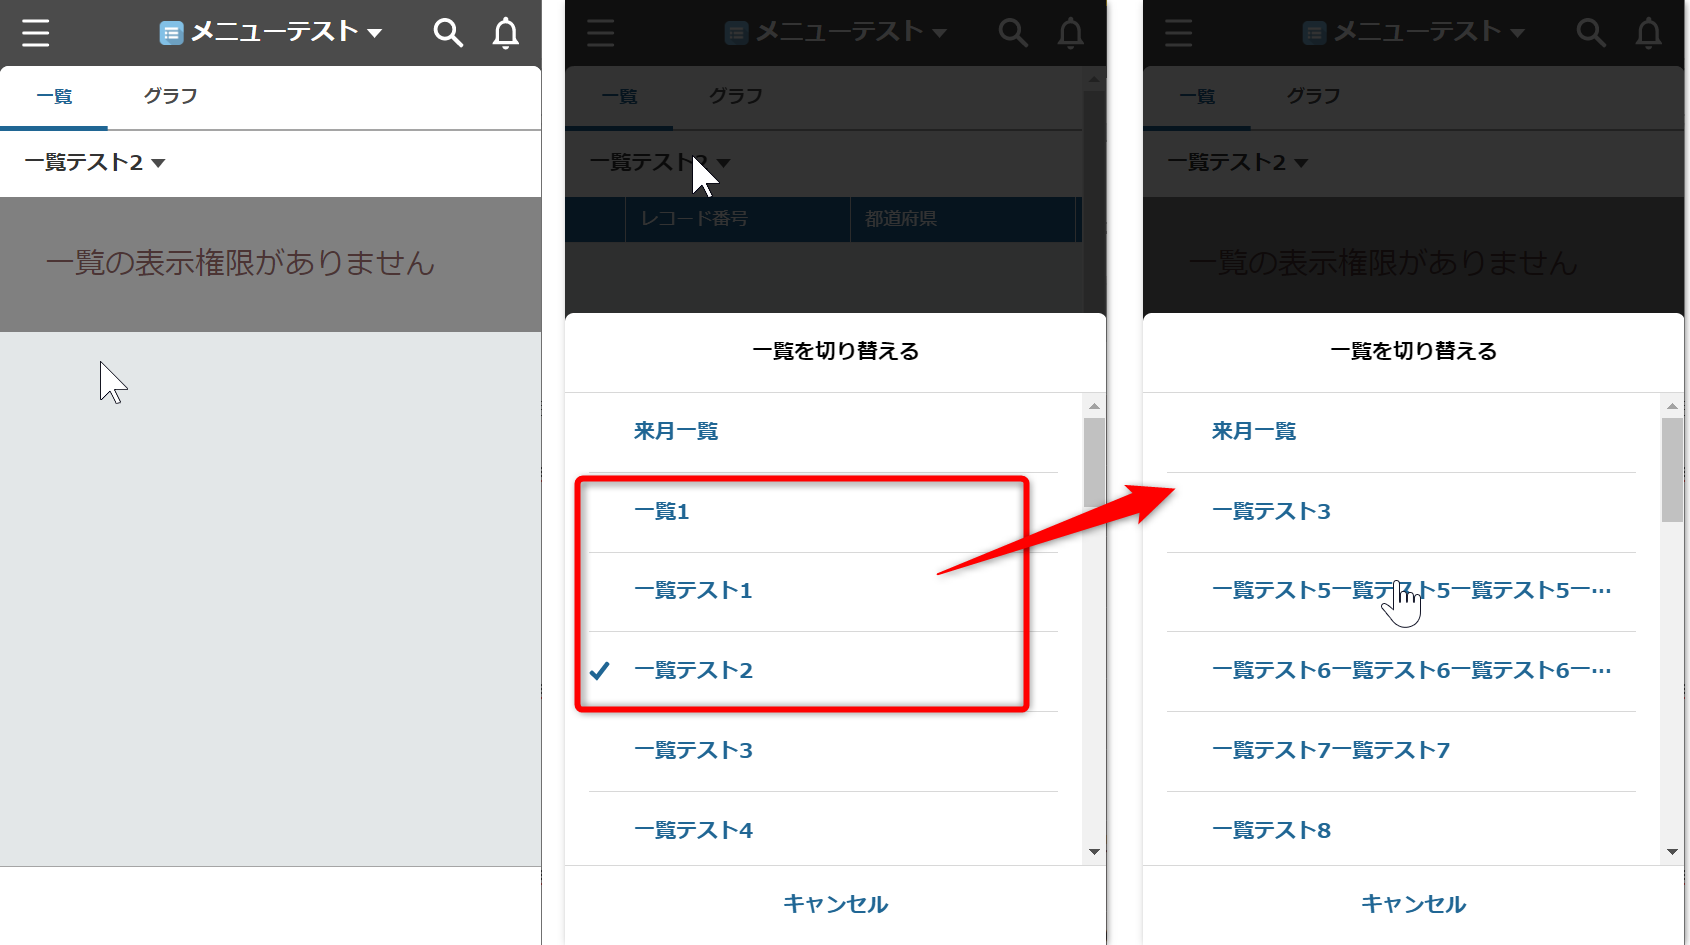The width and height of the screenshot is (1690, 945).
Task: Open メニューテスト app dropdown in left panel
Action: tap(285, 33)
